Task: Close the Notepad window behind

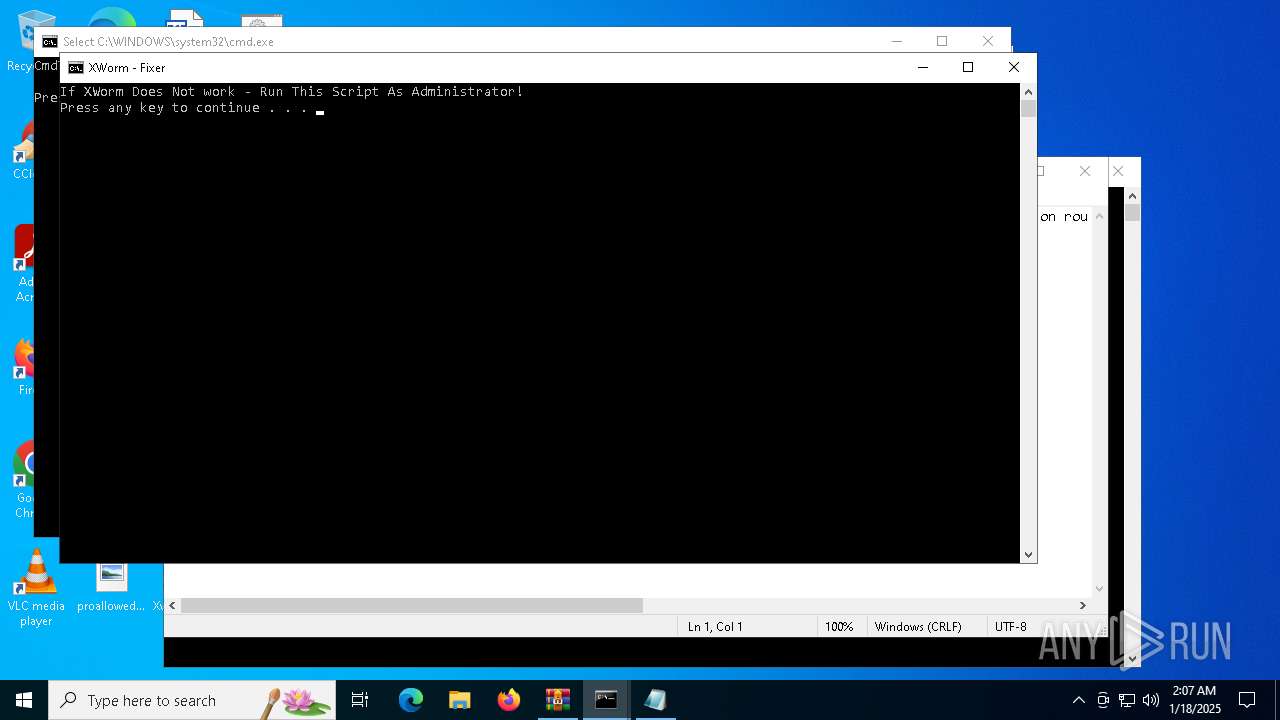Action: [1084, 171]
